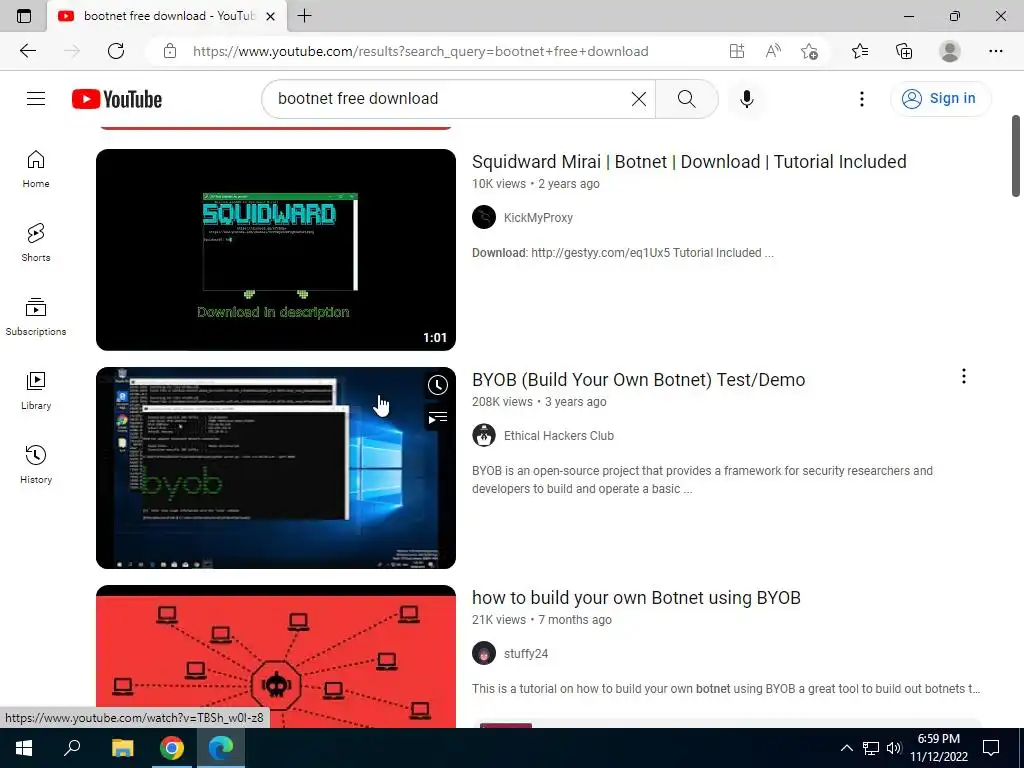Click the 'Download in description' thumbnail text
The width and height of the screenshot is (1024, 768).
tap(273, 312)
